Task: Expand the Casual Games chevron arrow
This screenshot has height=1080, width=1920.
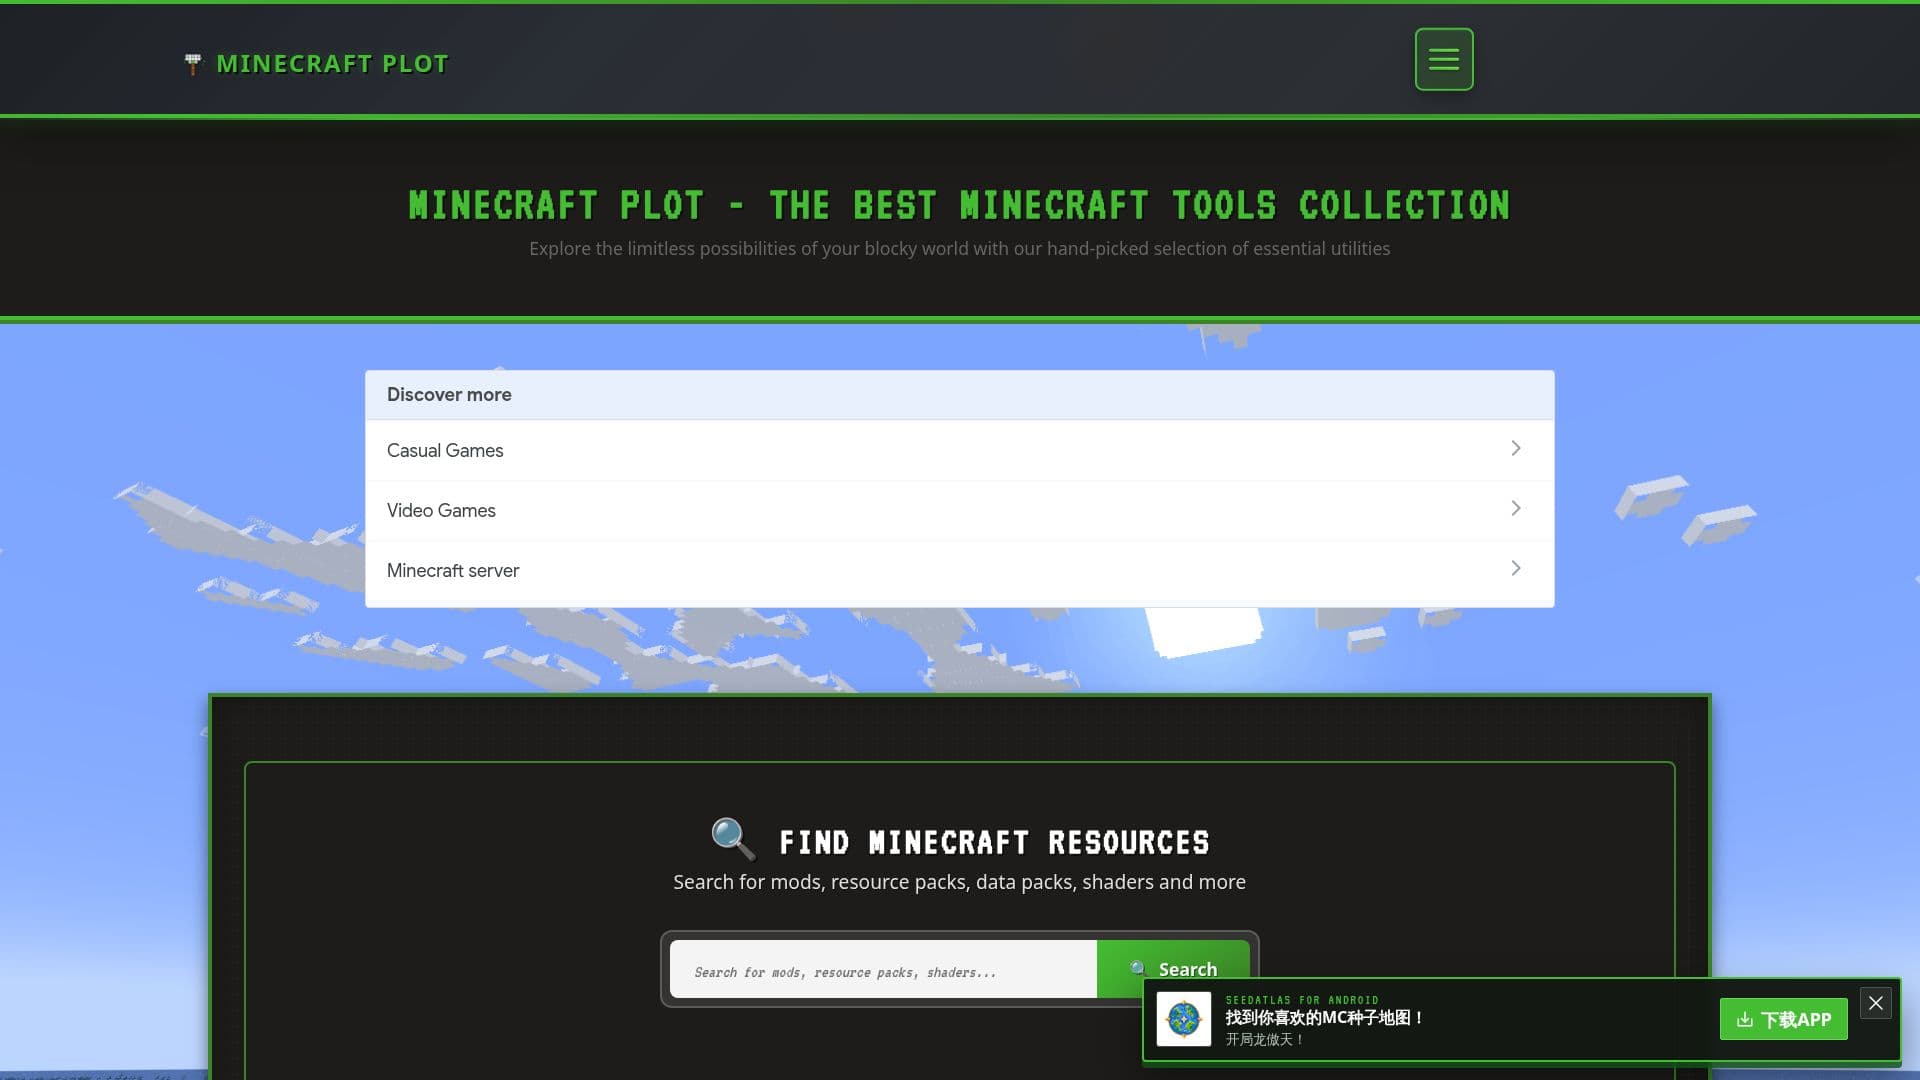Action: [1516, 448]
